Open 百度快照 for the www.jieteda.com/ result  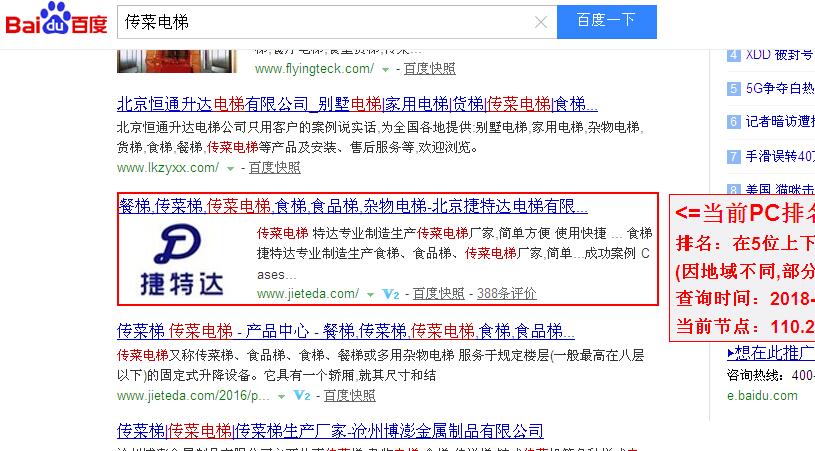438,294
